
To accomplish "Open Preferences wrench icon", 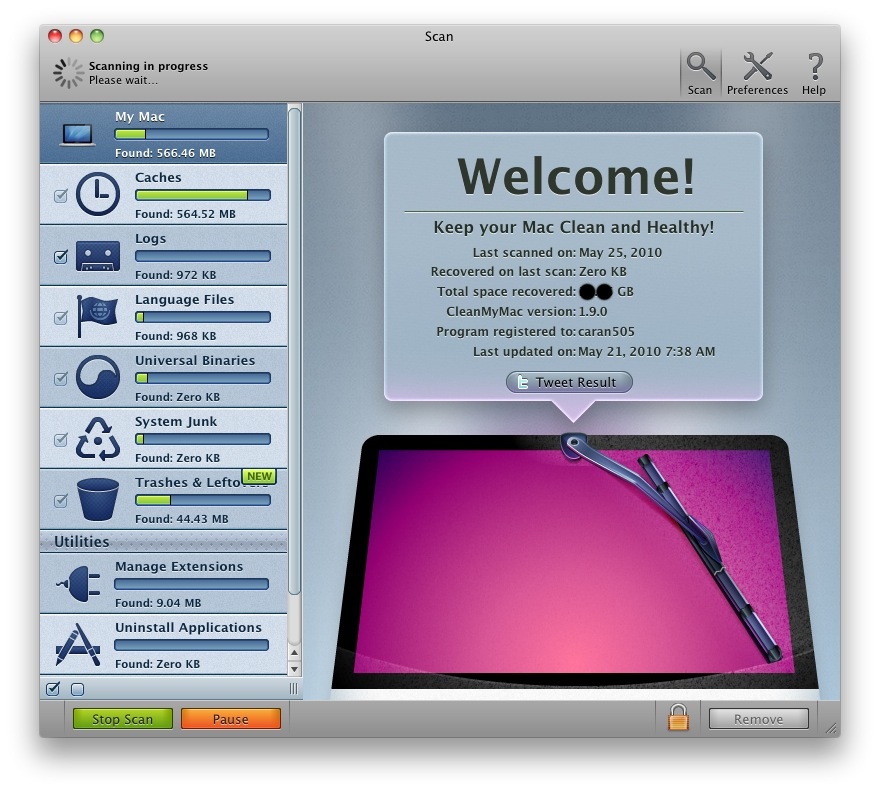I will [x=757, y=66].
